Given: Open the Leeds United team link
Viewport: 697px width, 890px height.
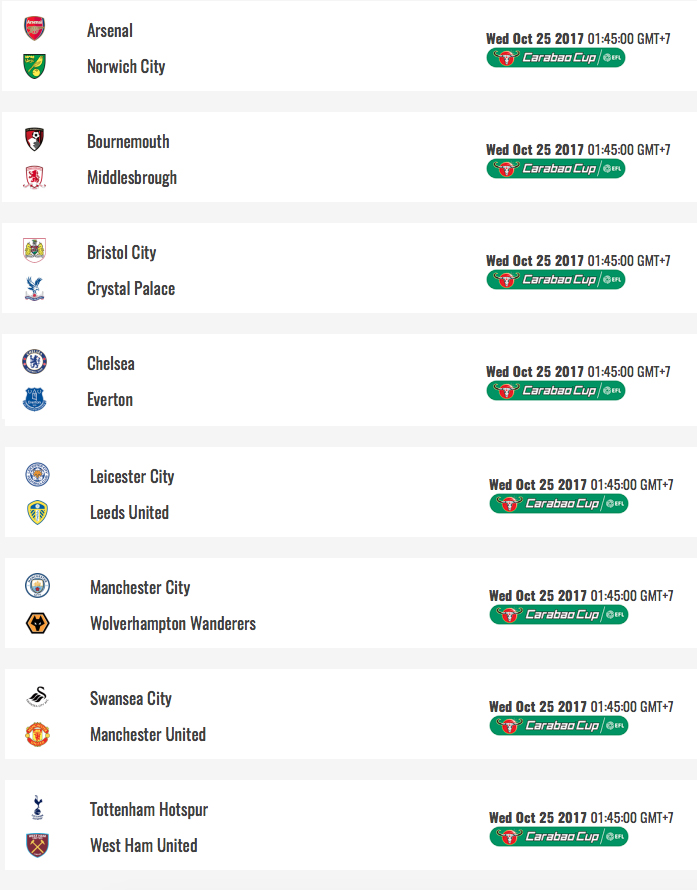Looking at the screenshot, I should 129,513.
